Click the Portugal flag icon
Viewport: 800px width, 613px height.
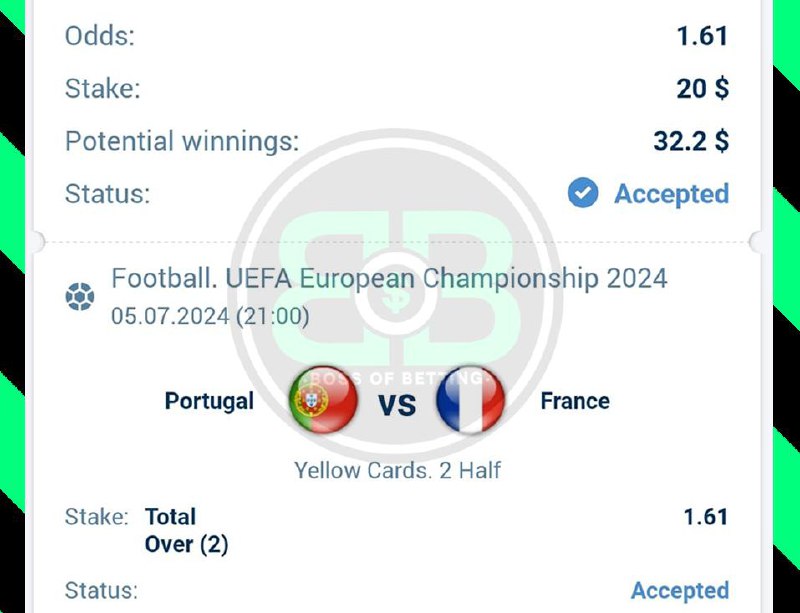[x=323, y=402]
